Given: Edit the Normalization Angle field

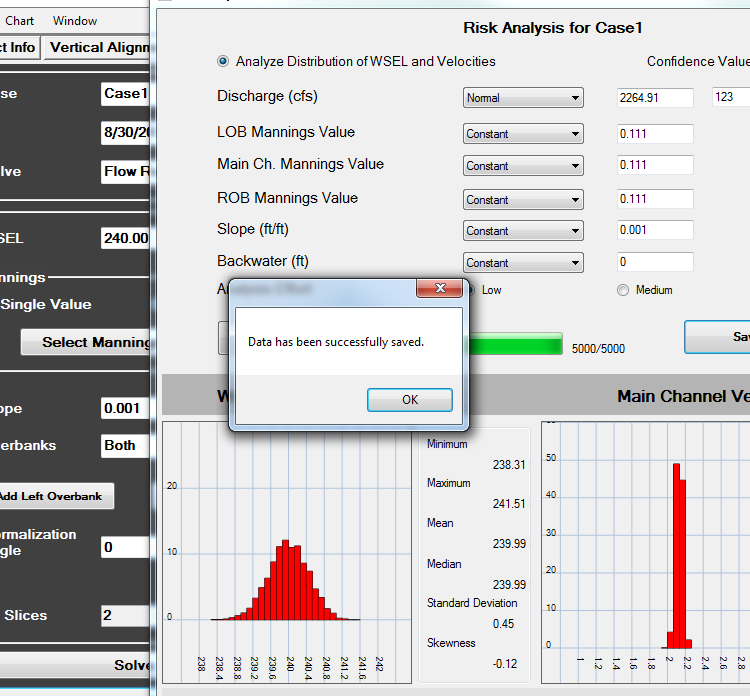Looking at the screenshot, I should 125,547.
